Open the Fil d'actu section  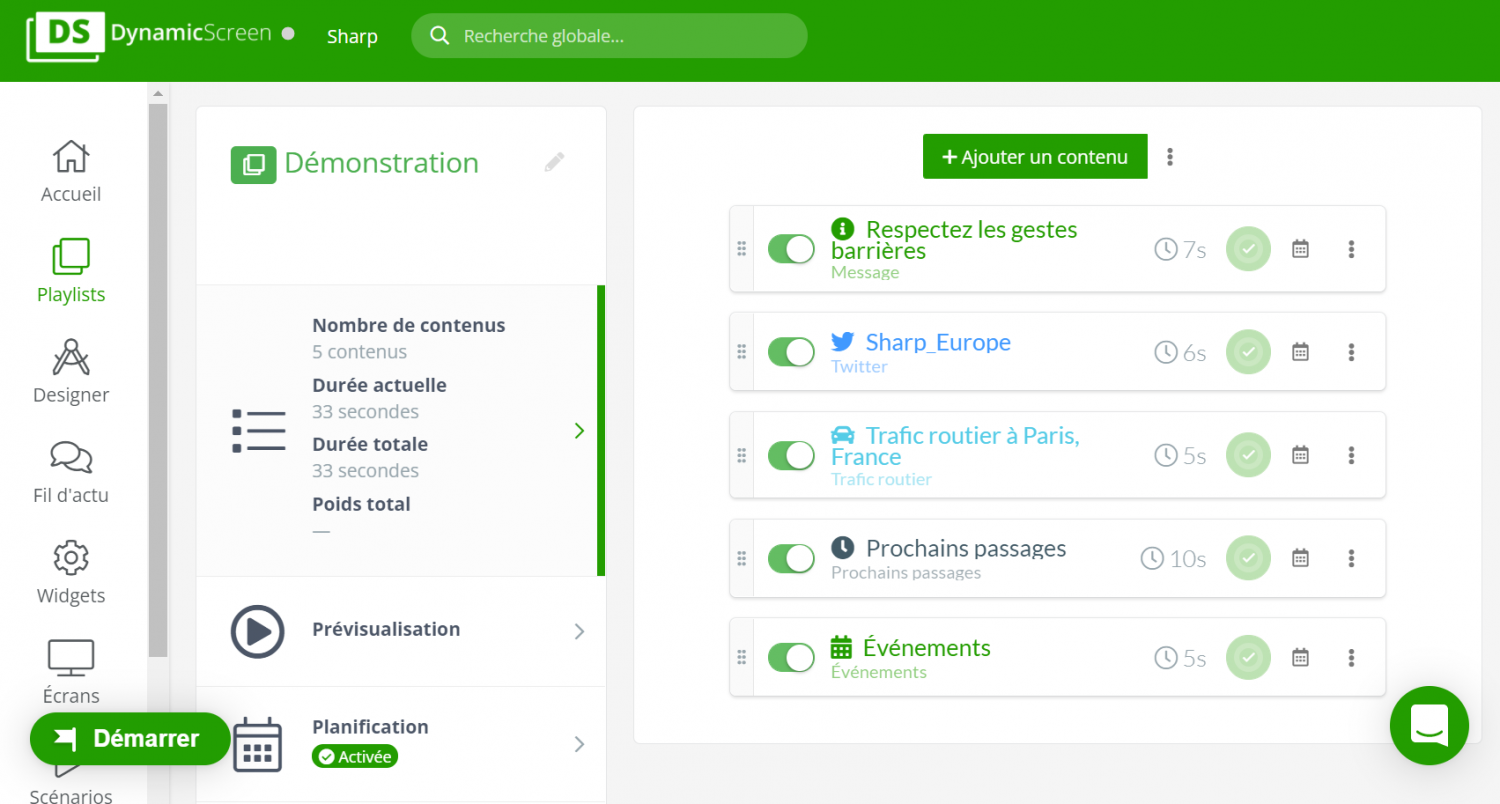click(x=71, y=472)
